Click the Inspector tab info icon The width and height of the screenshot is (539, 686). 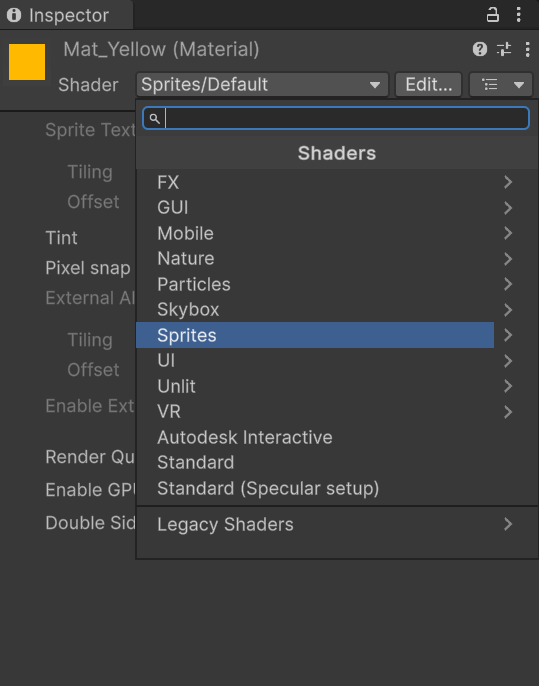click(14, 15)
